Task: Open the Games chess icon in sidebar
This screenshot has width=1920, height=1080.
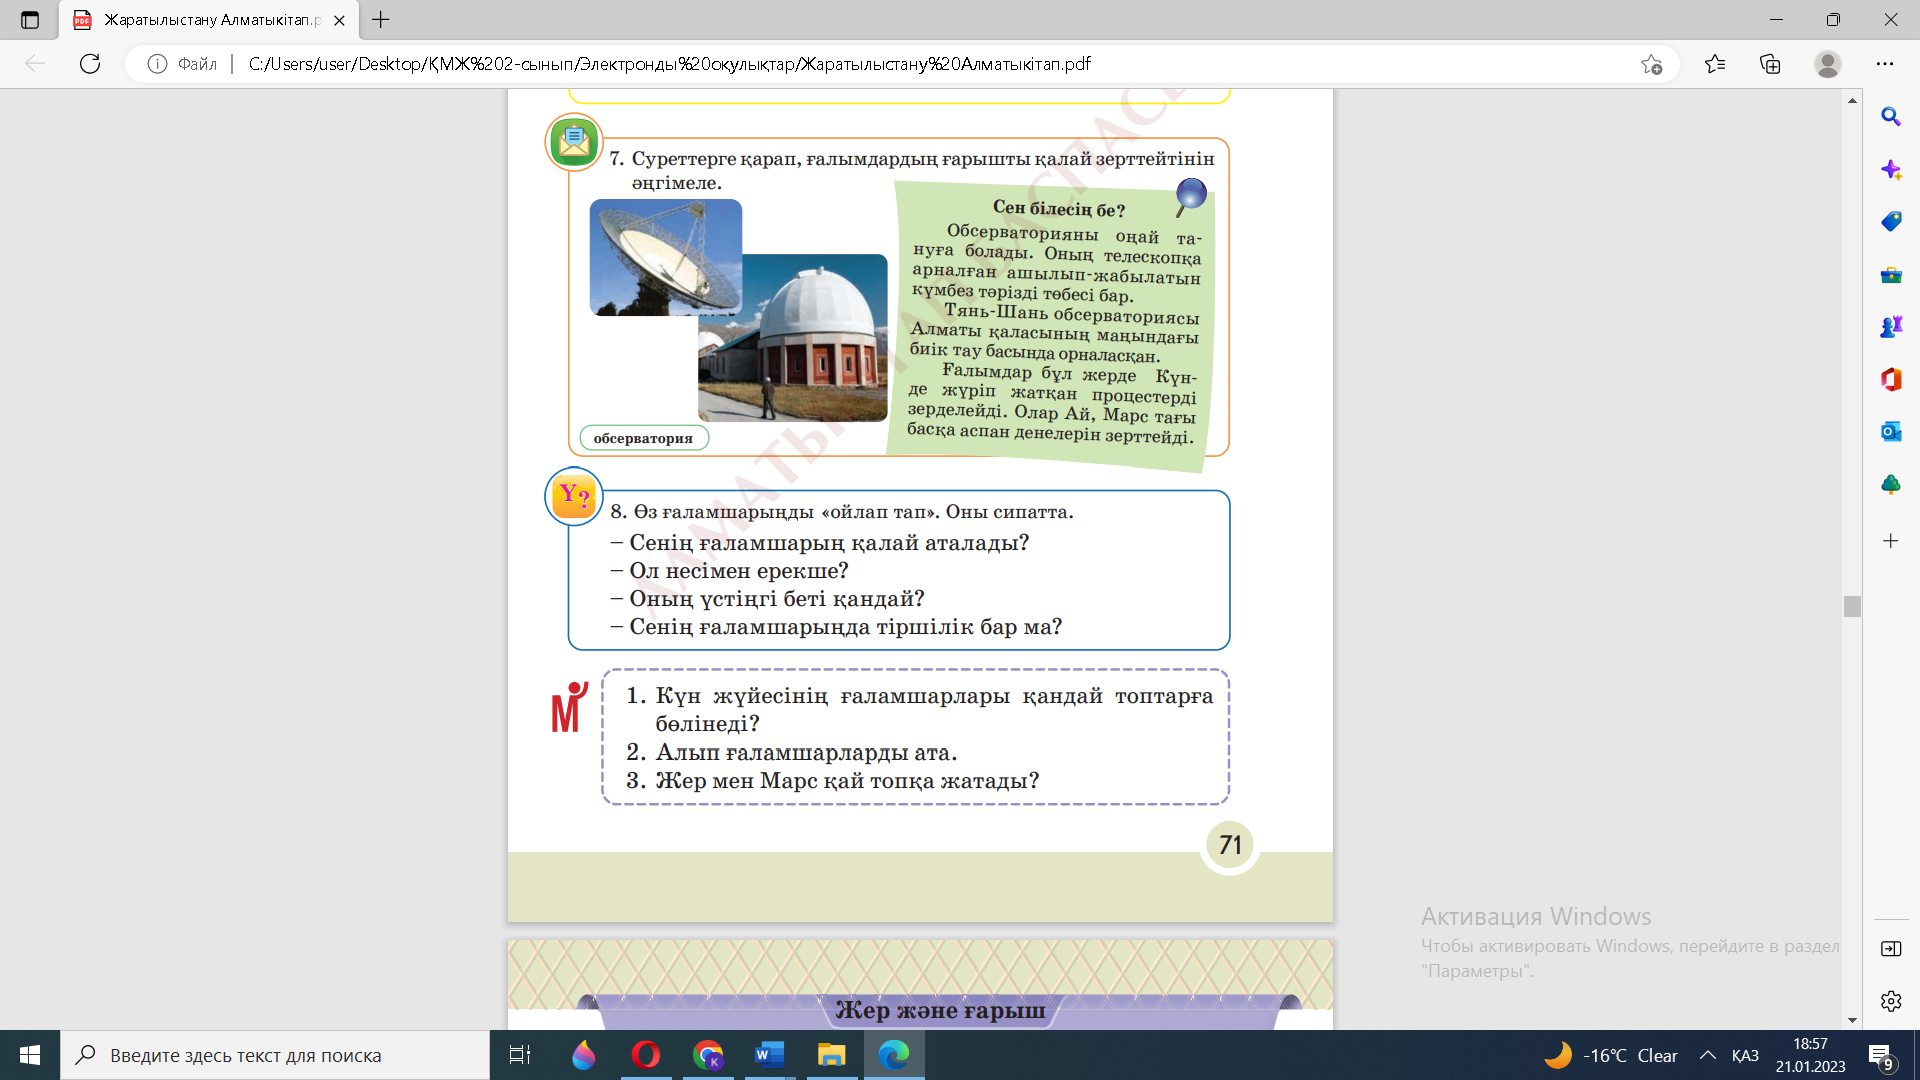Action: point(1890,327)
